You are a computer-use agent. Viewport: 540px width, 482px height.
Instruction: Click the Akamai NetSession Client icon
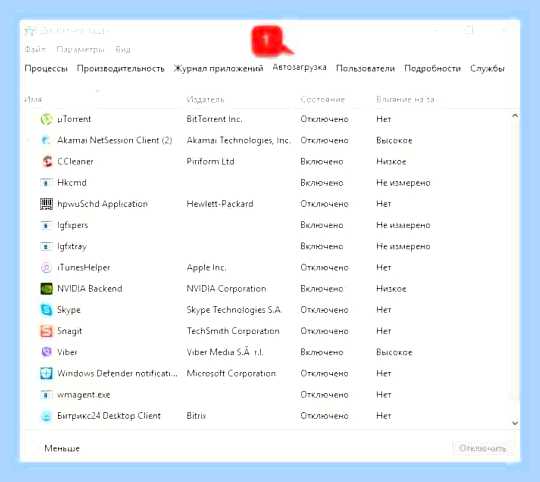[46, 140]
